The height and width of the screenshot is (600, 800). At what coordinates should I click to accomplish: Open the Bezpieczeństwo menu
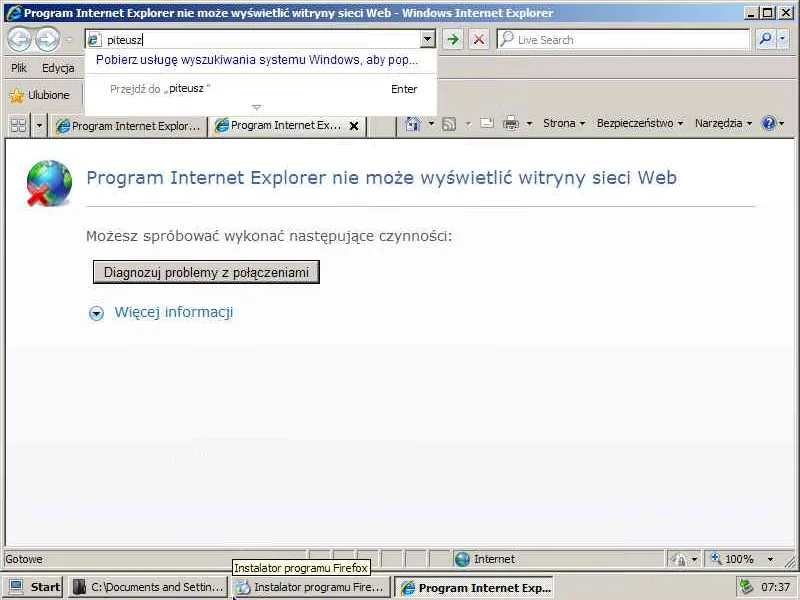640,123
